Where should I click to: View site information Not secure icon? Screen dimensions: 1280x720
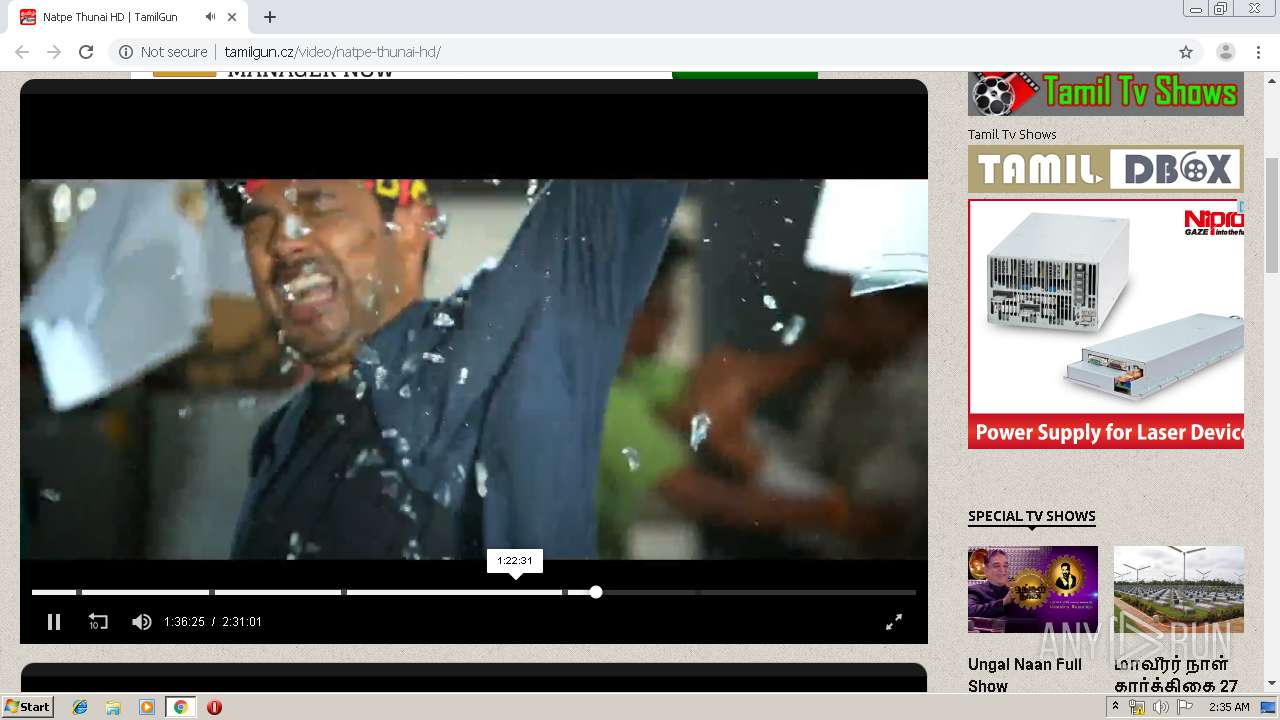coord(126,52)
